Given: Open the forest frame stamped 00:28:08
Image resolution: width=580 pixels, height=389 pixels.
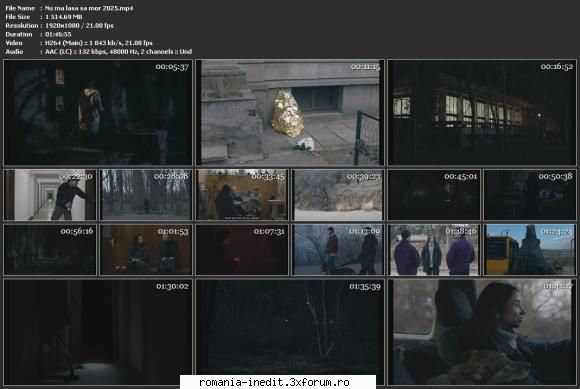Looking at the screenshot, I should point(146,195).
